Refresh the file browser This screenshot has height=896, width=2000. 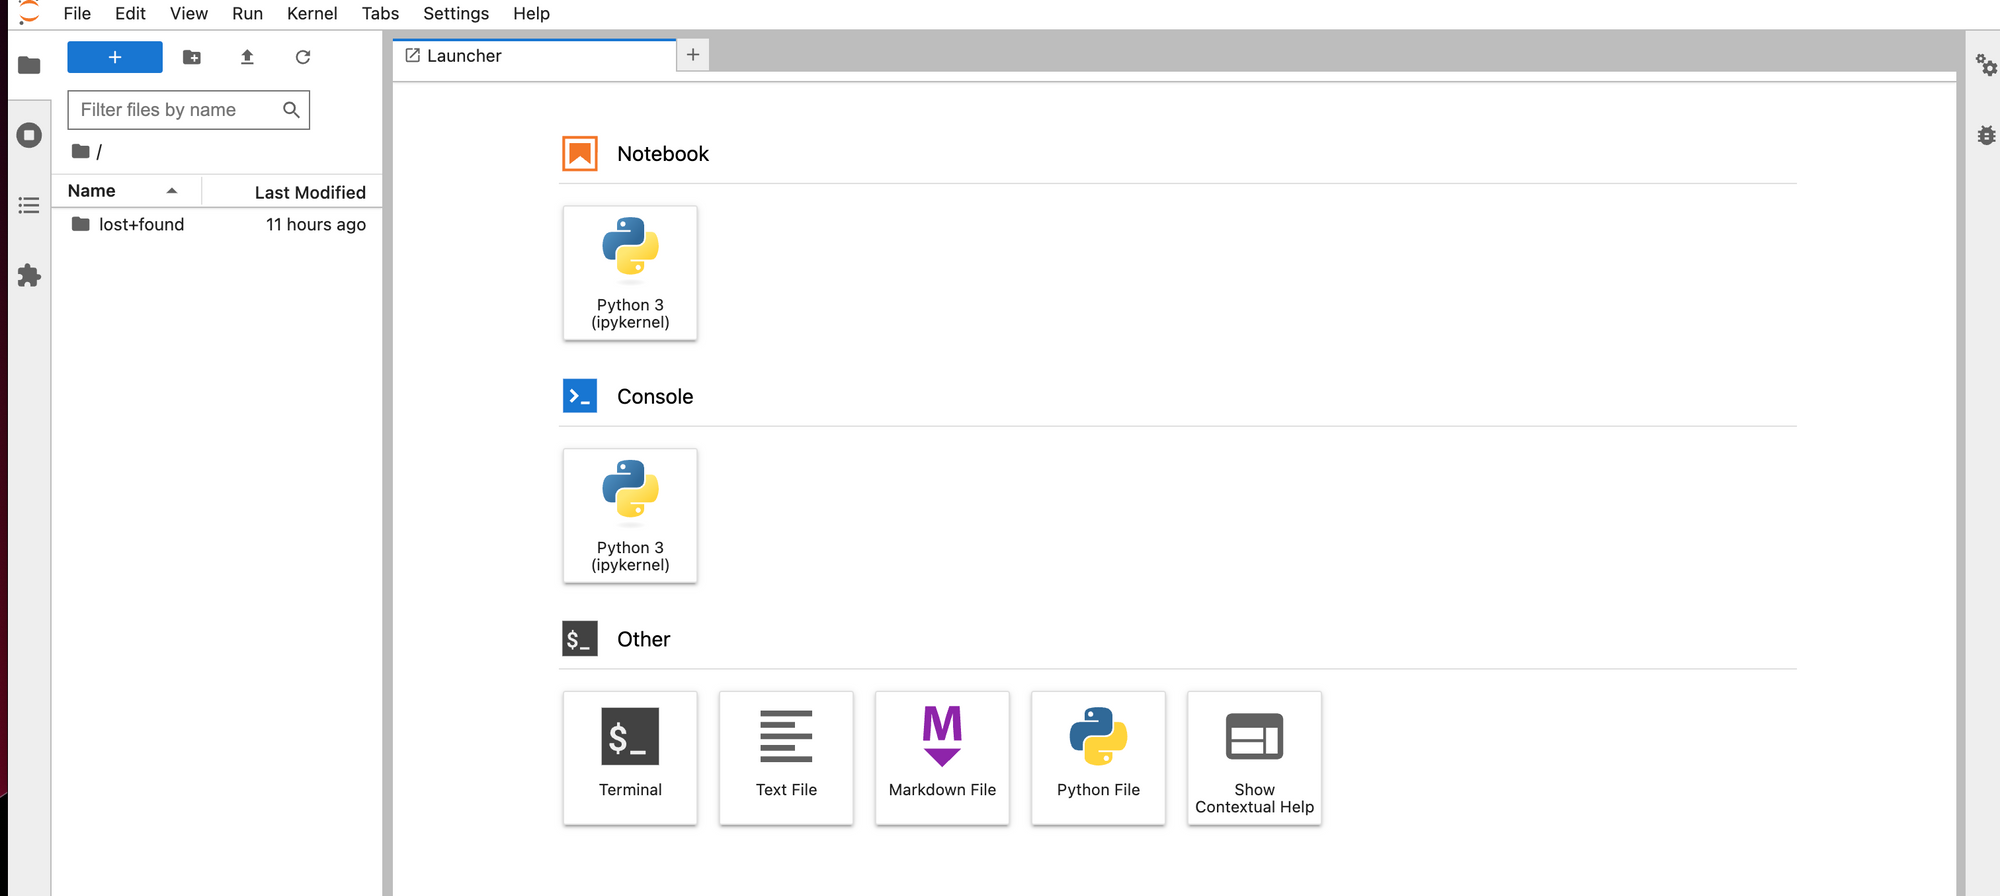point(303,57)
